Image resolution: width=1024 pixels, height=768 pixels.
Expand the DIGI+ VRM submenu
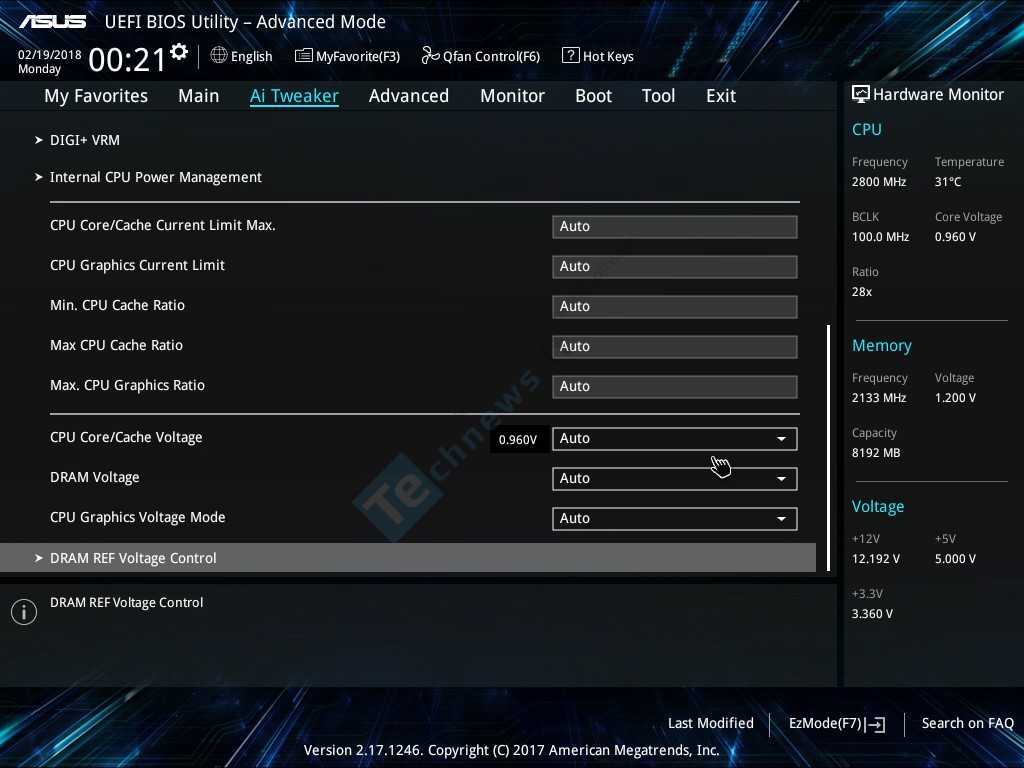click(85, 140)
